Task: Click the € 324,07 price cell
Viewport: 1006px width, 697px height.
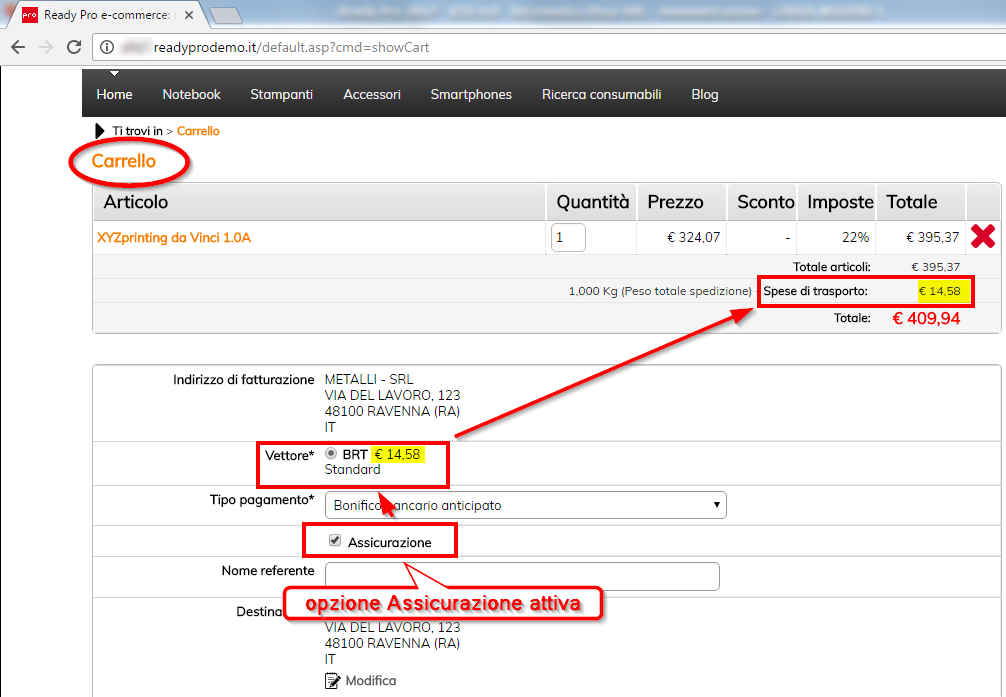Action: (x=694, y=237)
